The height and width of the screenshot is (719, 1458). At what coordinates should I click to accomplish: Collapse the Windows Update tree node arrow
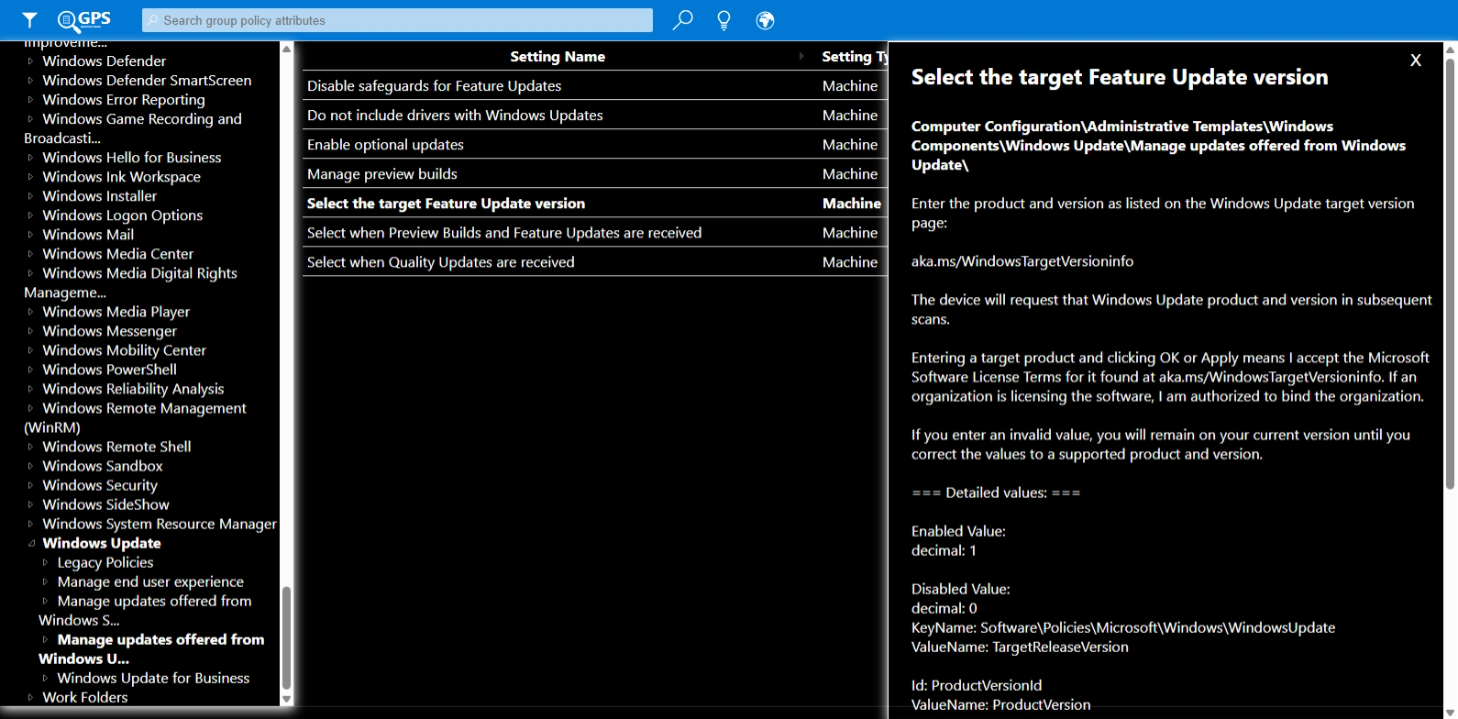pos(31,544)
